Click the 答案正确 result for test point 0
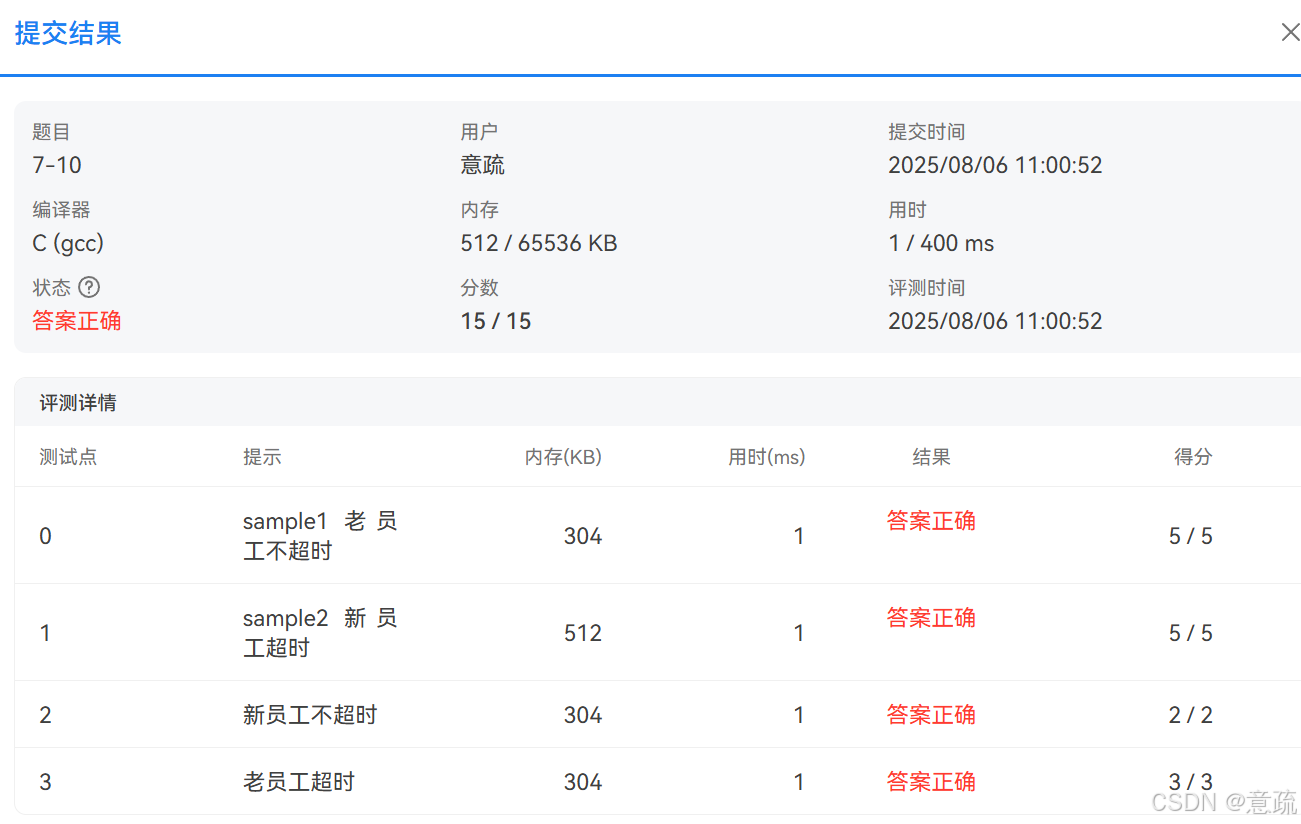 pos(931,521)
